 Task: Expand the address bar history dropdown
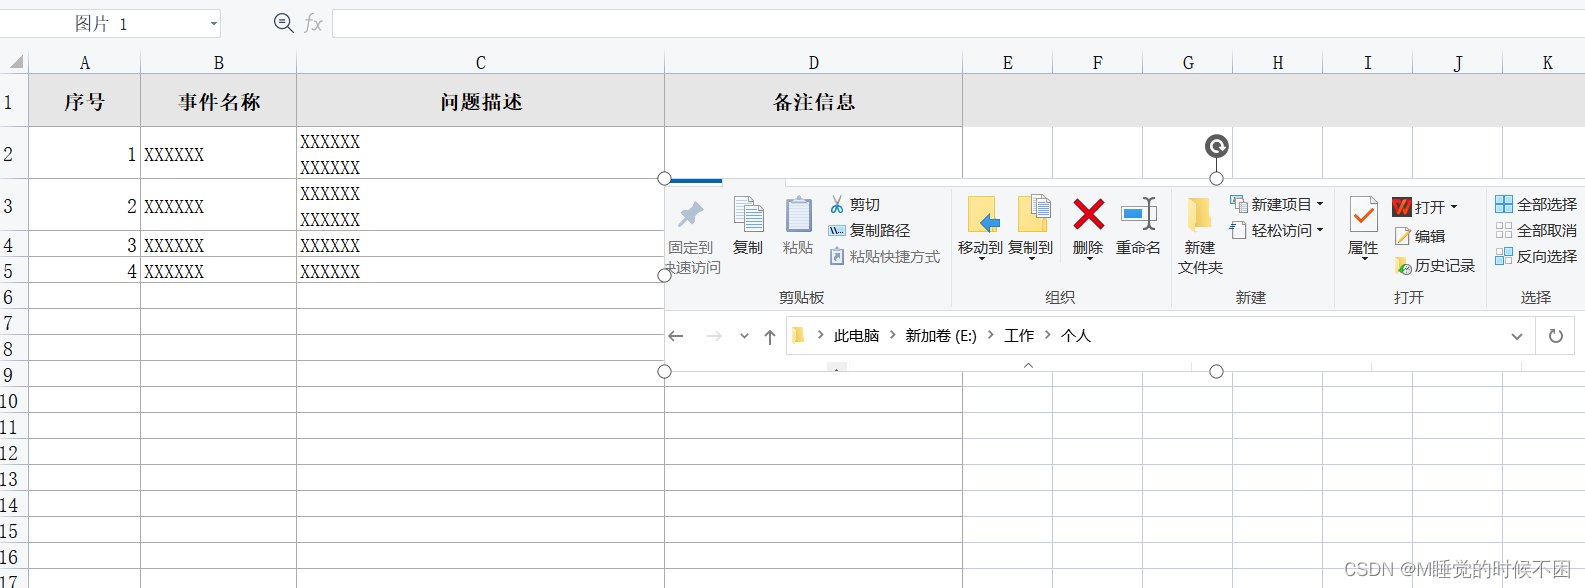pos(1517,336)
